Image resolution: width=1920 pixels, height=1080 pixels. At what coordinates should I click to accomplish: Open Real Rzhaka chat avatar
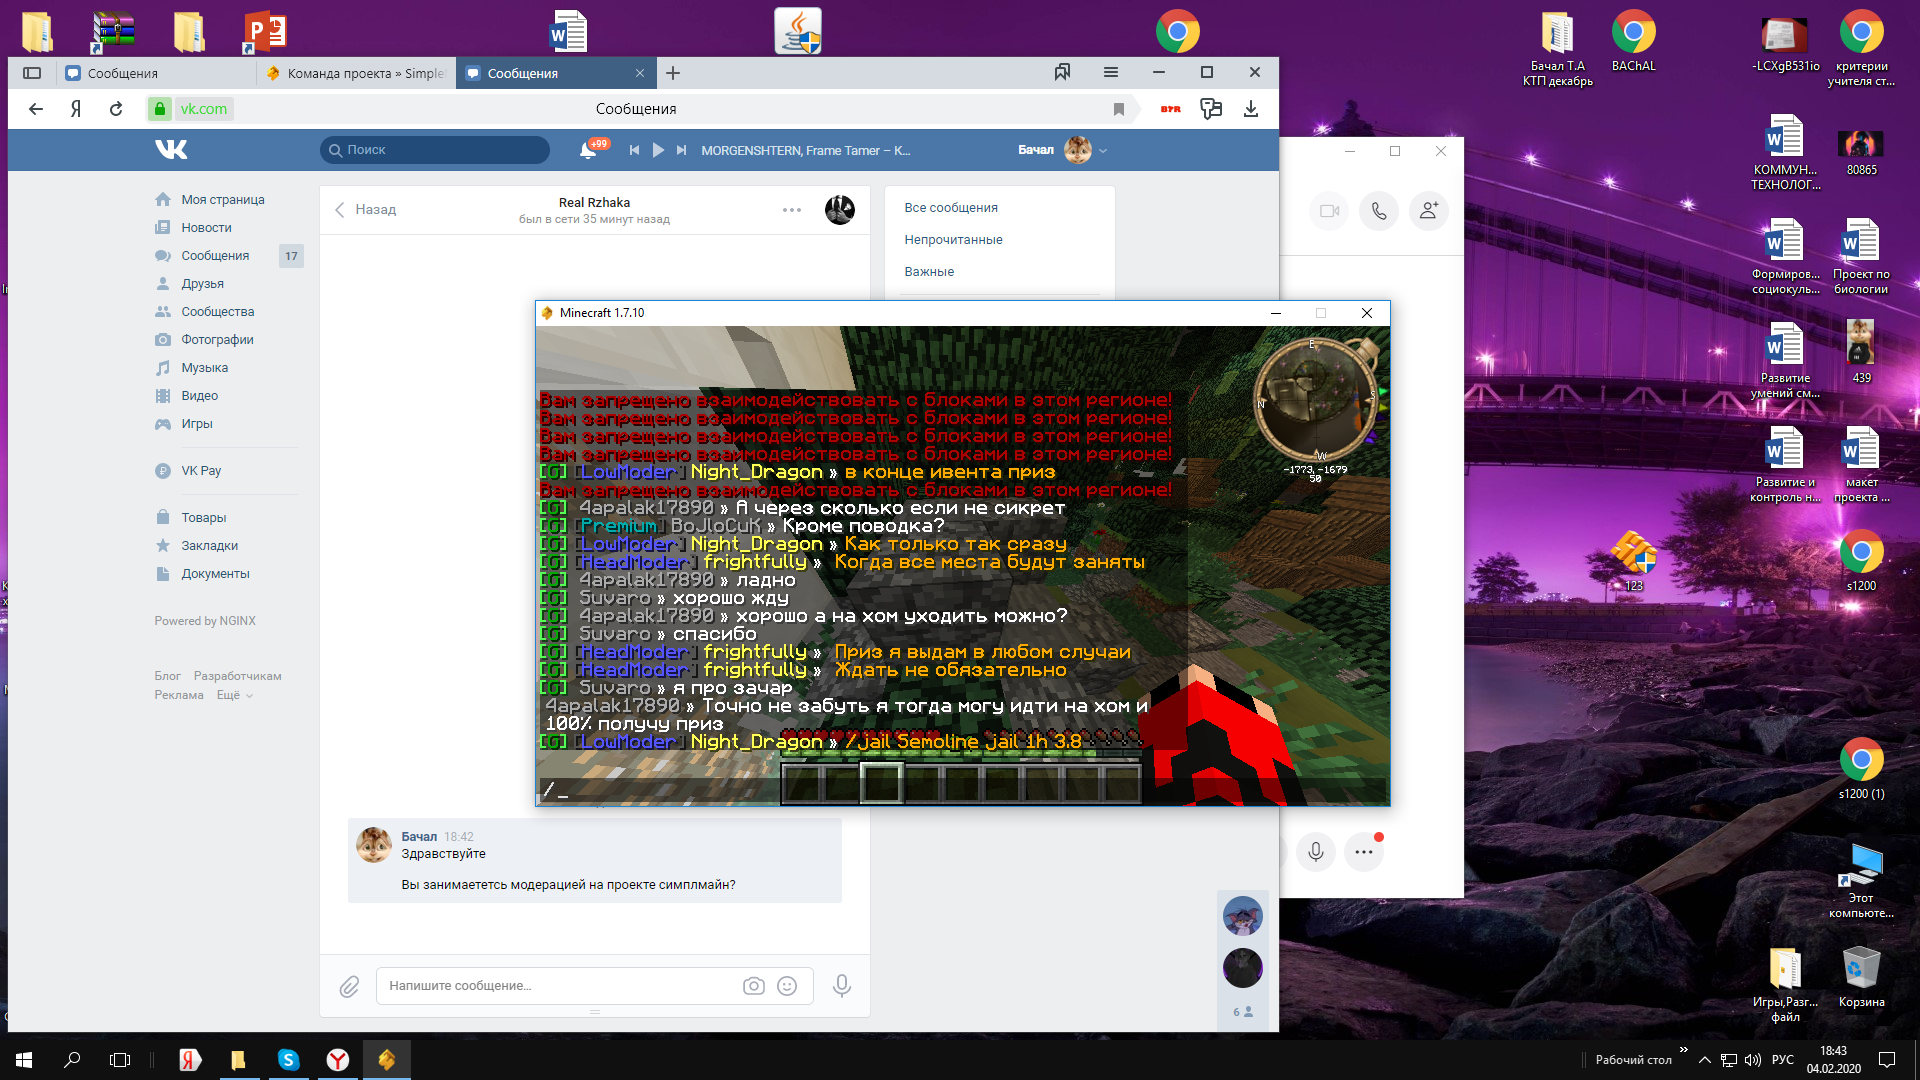coord(840,210)
